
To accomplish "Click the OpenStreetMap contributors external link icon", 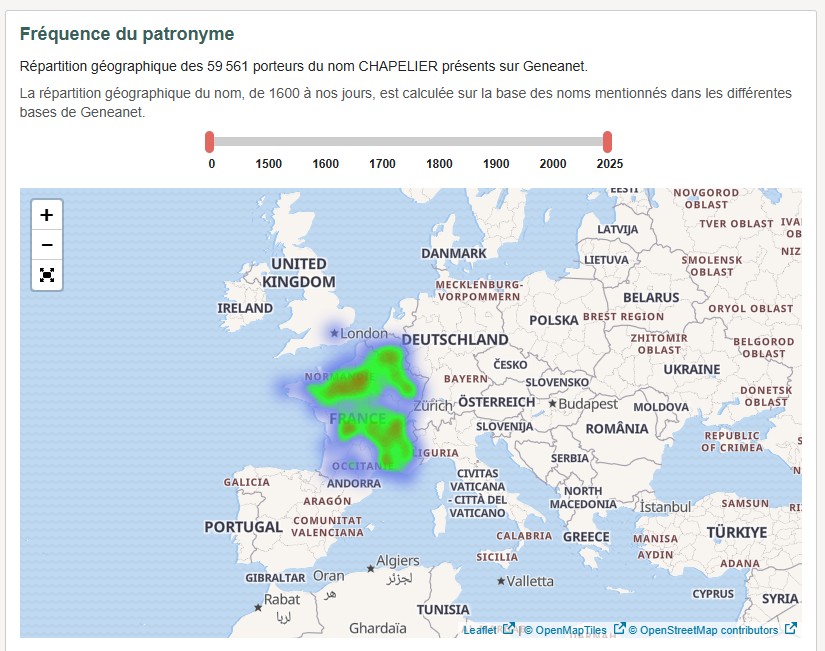I will coord(789,630).
